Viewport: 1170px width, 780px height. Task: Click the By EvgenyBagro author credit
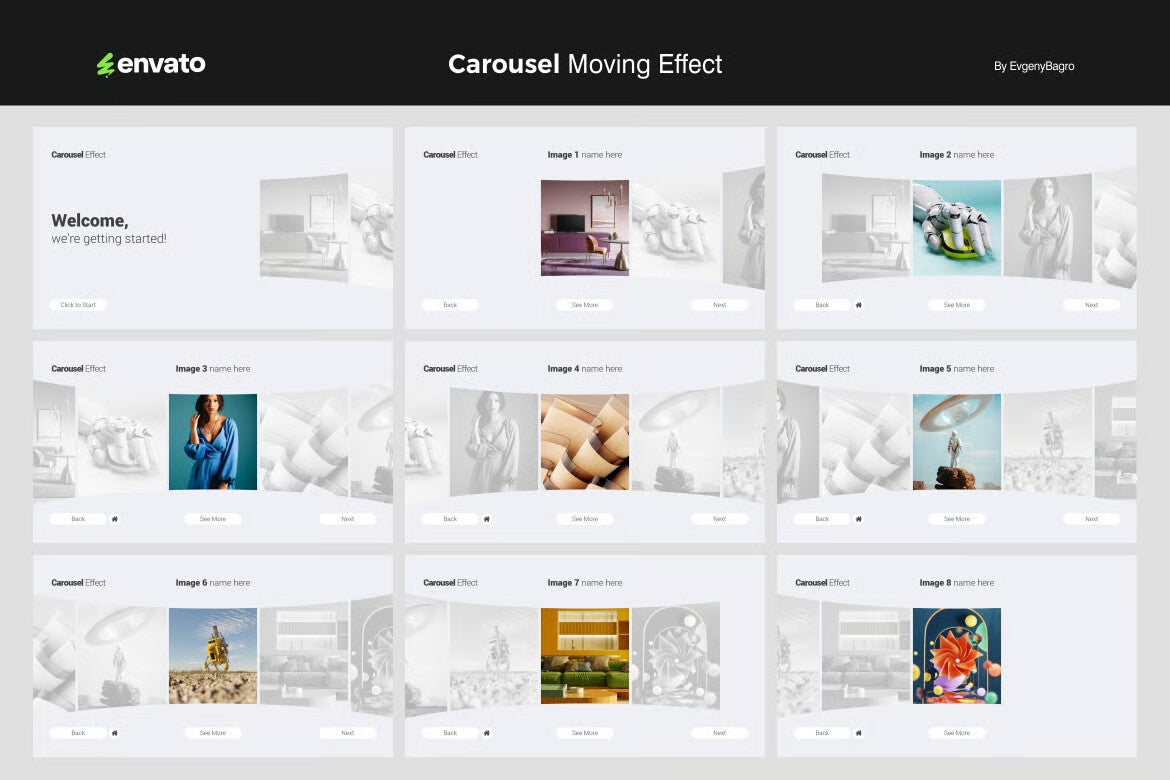1035,66
